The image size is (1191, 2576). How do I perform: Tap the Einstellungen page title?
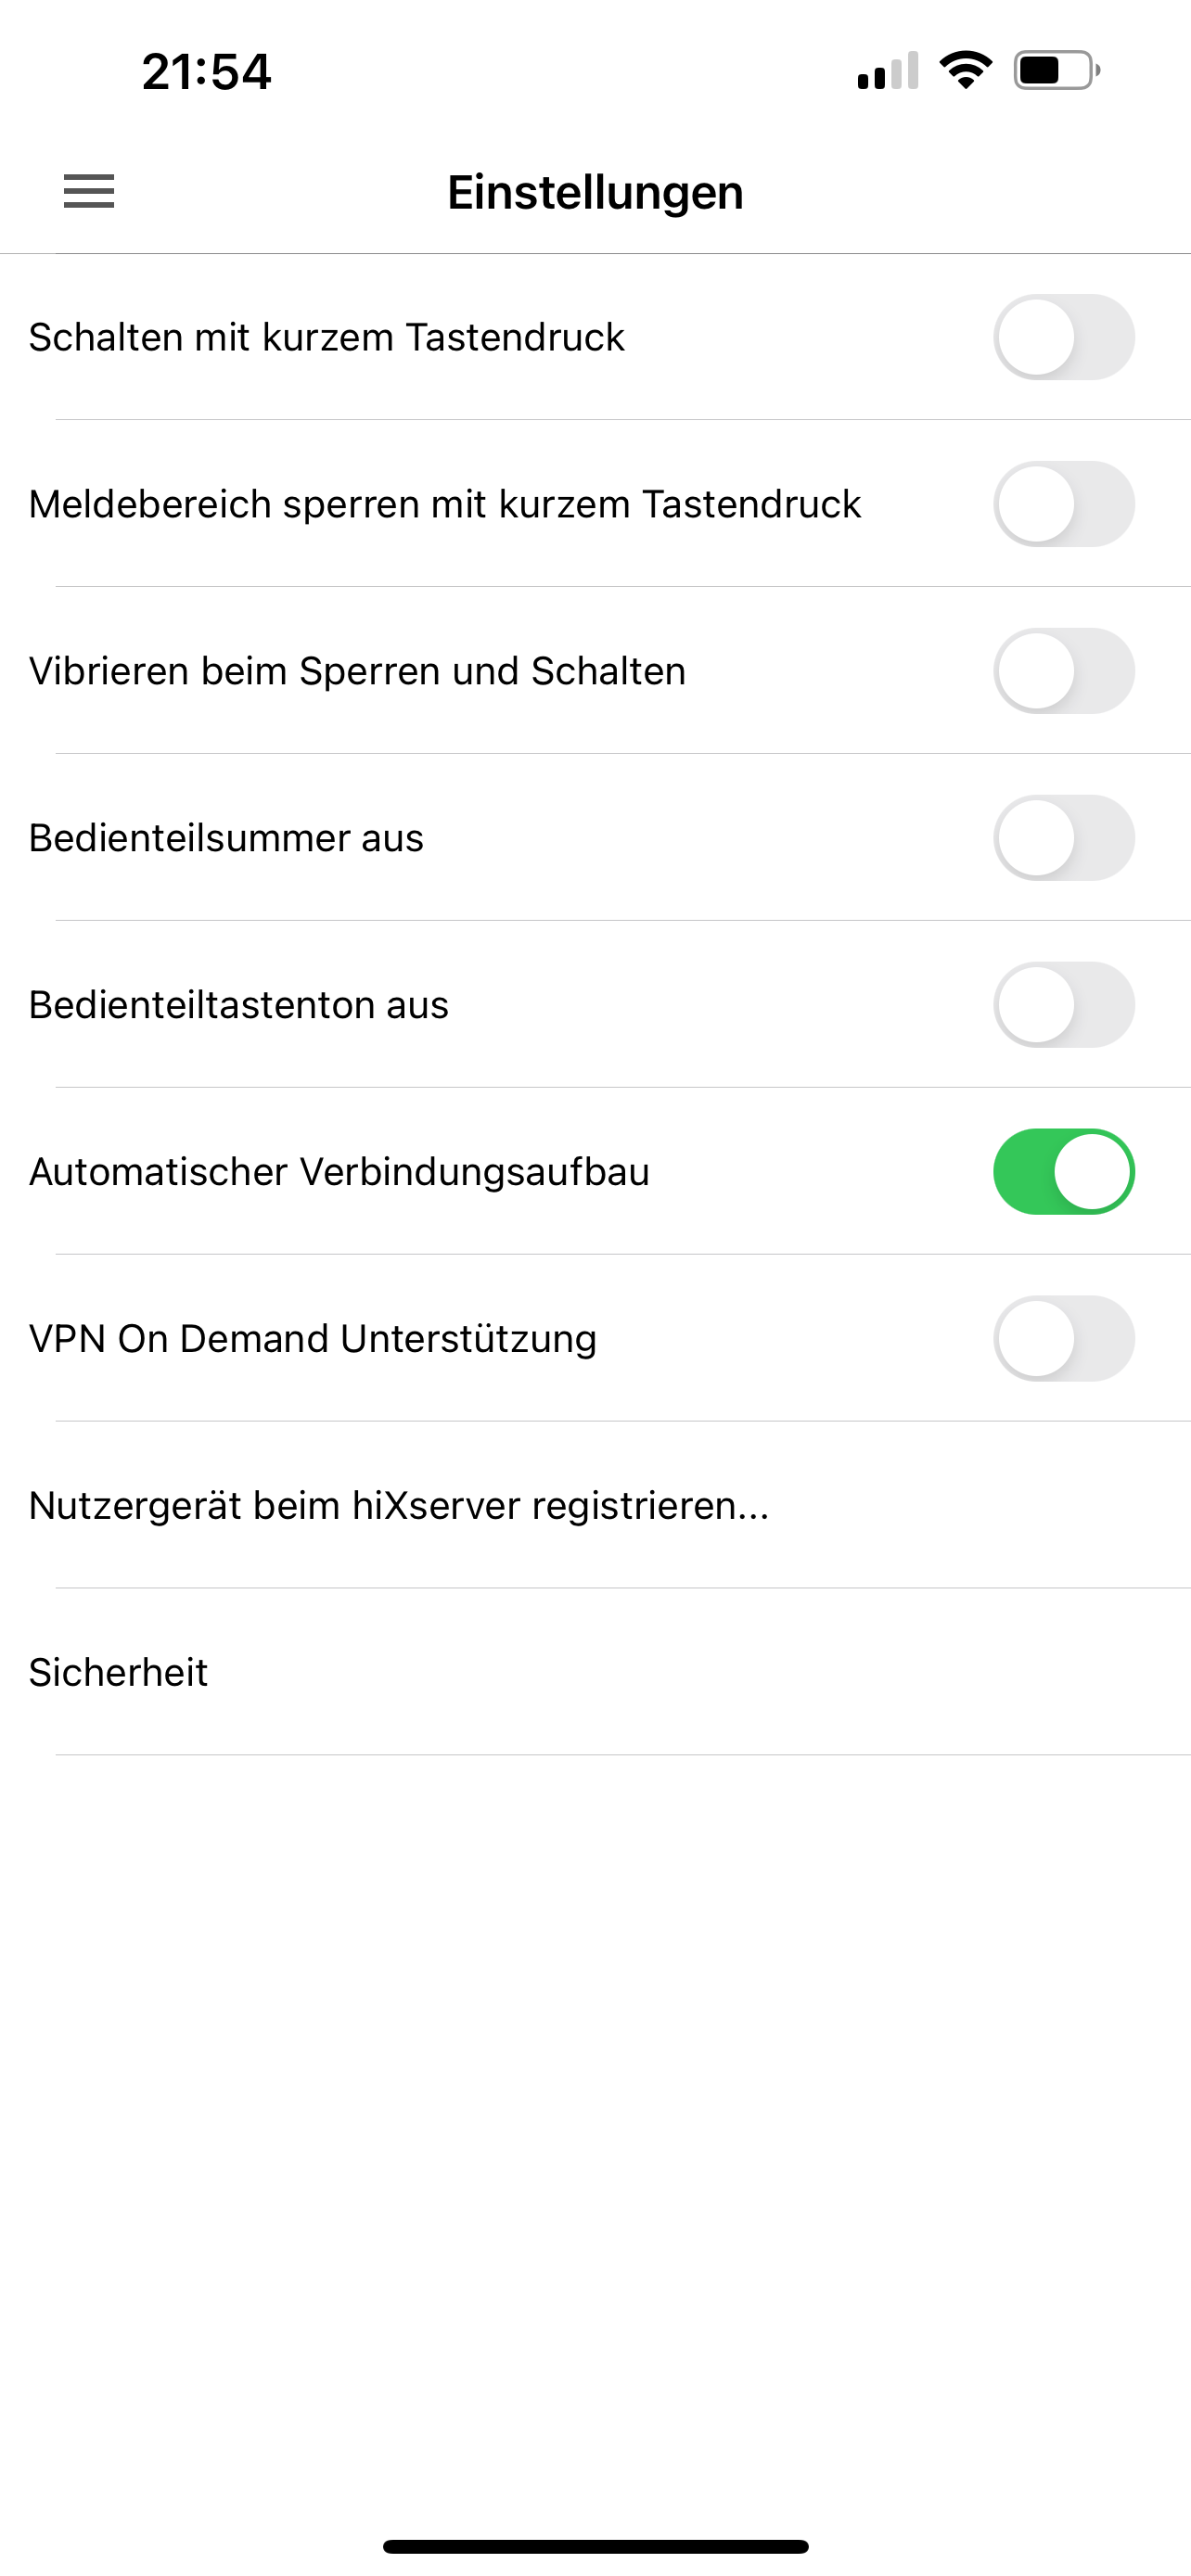tap(595, 193)
